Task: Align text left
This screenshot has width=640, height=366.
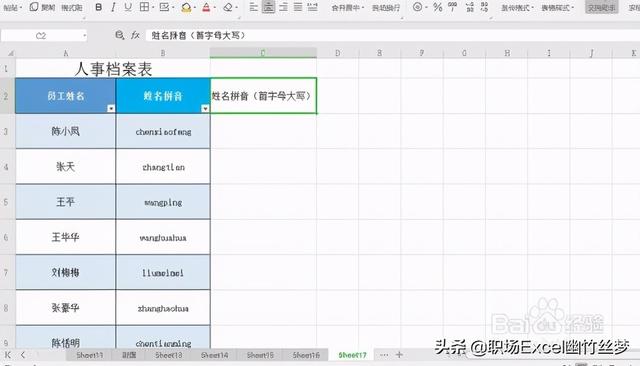Action: tap(253, 7)
